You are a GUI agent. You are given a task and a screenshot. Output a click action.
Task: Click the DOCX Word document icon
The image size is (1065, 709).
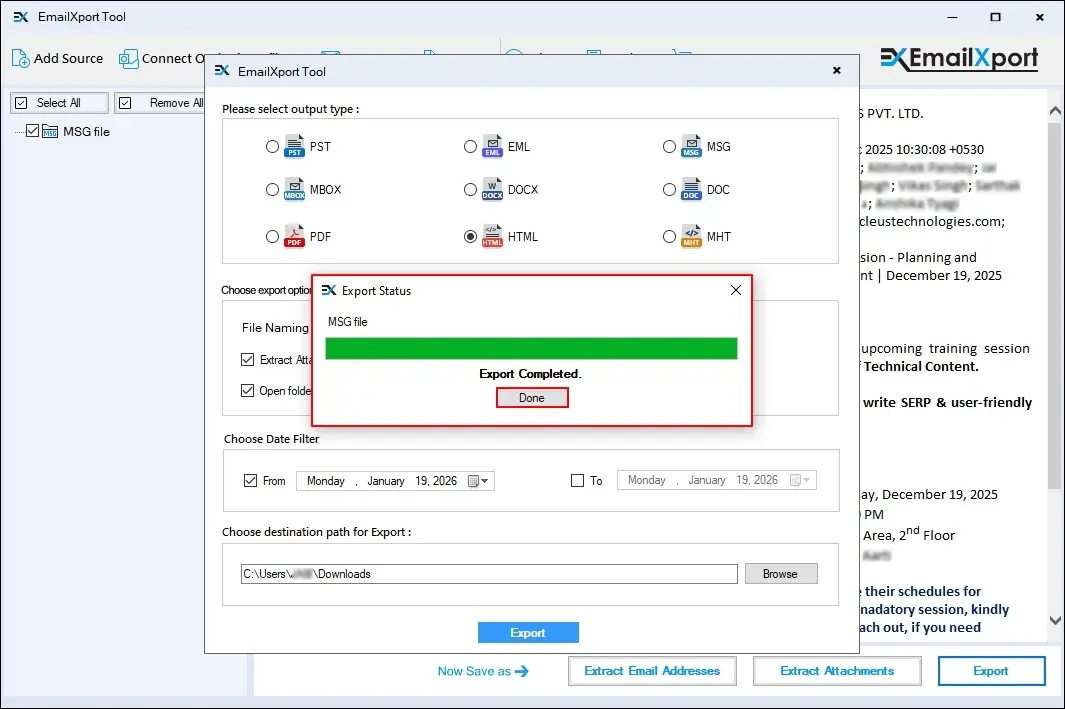pos(493,190)
